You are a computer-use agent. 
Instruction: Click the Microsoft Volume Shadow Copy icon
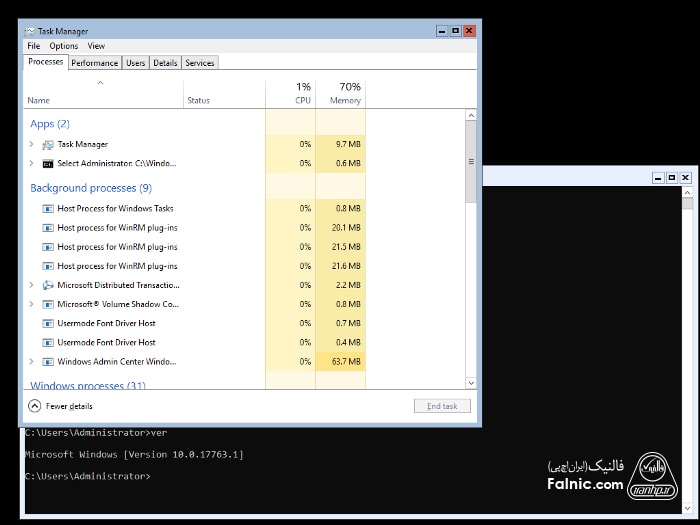click(48, 304)
